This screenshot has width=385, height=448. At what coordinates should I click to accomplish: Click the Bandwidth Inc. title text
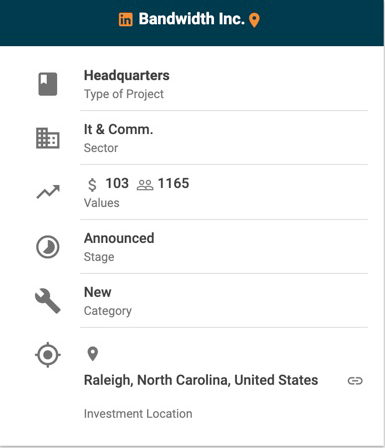(191, 19)
